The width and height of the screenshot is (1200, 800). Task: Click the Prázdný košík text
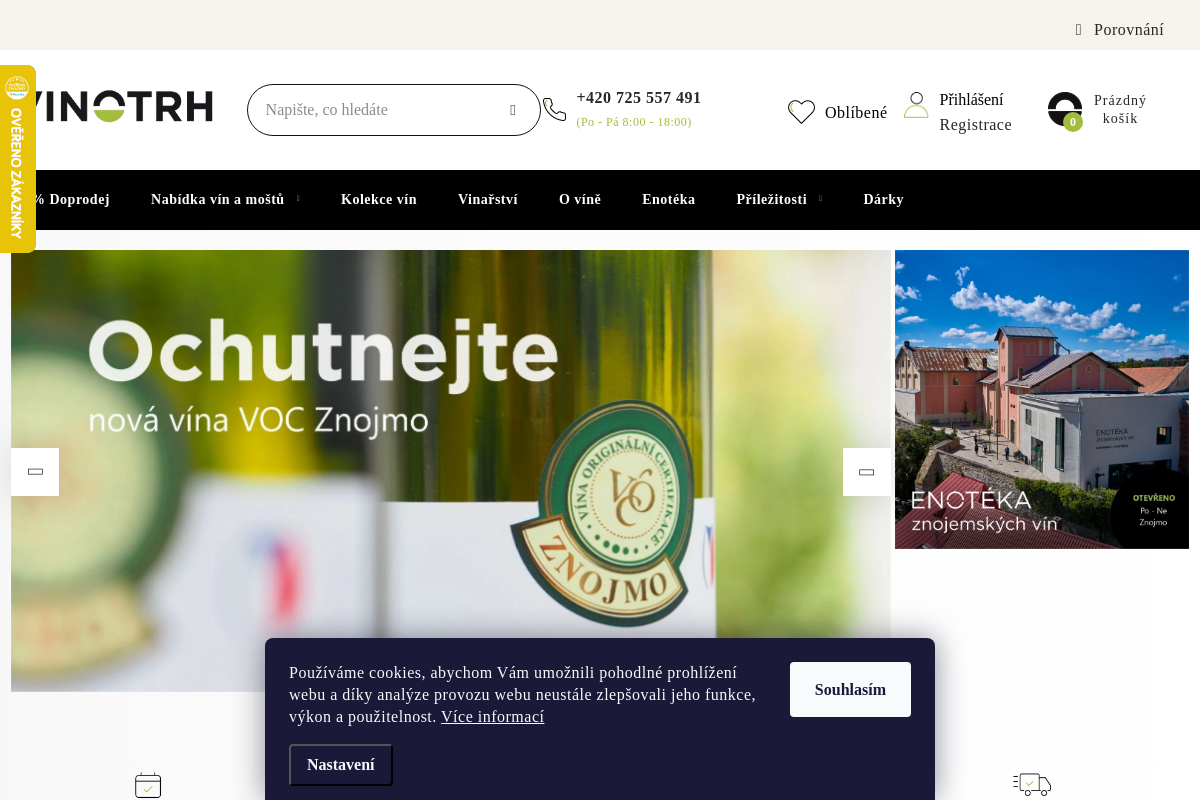click(x=1120, y=109)
